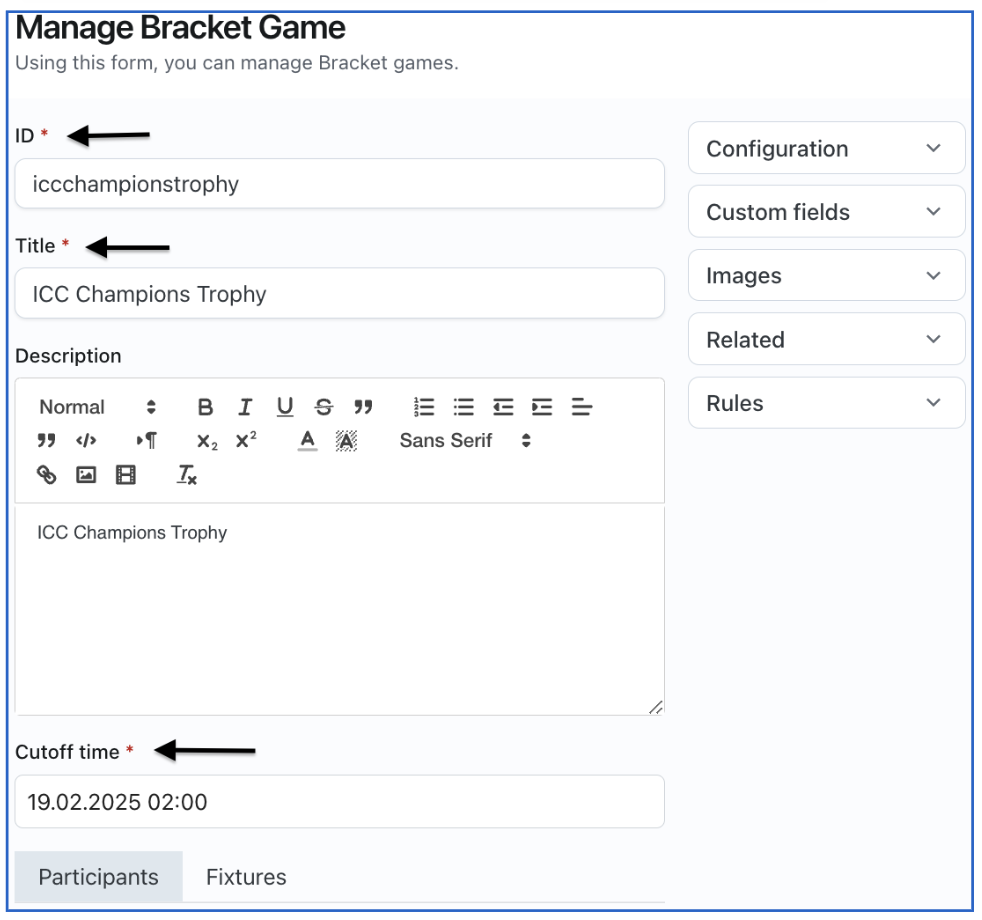Switch to the Participants tab

[98, 877]
